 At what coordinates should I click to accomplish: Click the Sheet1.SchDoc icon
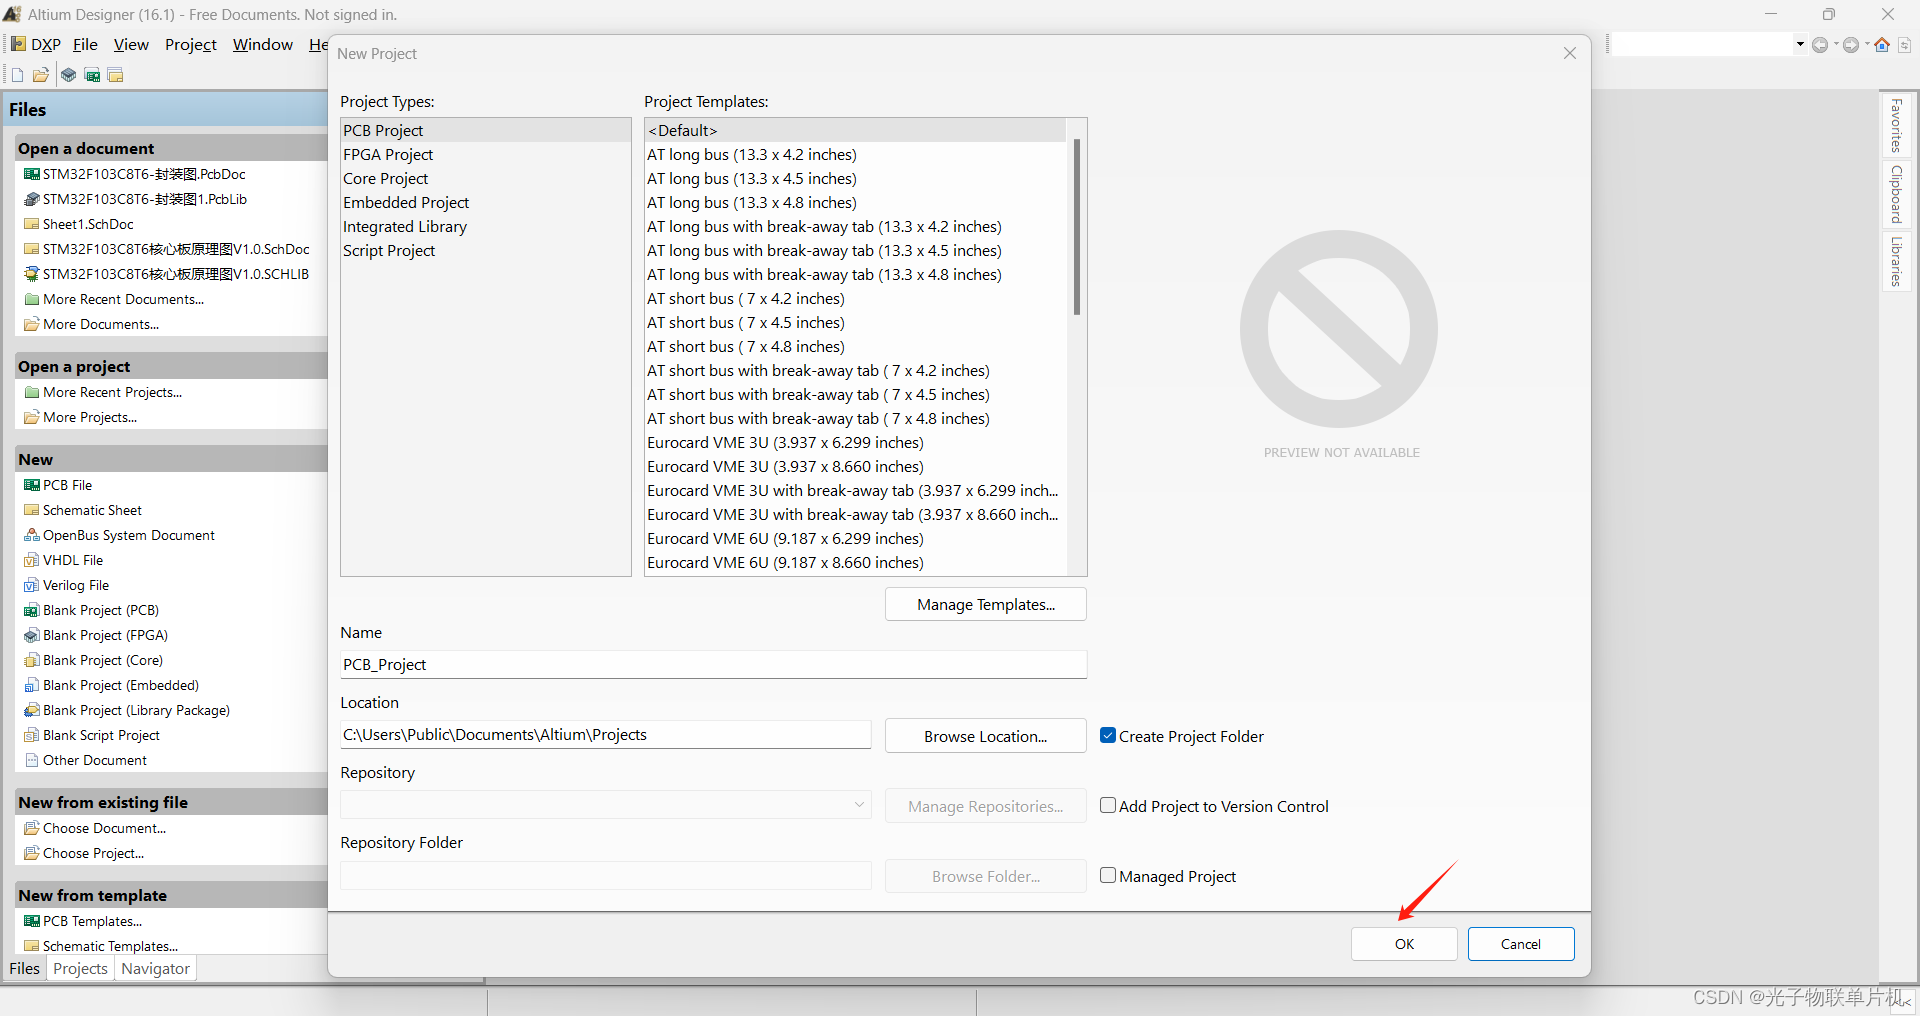[x=32, y=224]
